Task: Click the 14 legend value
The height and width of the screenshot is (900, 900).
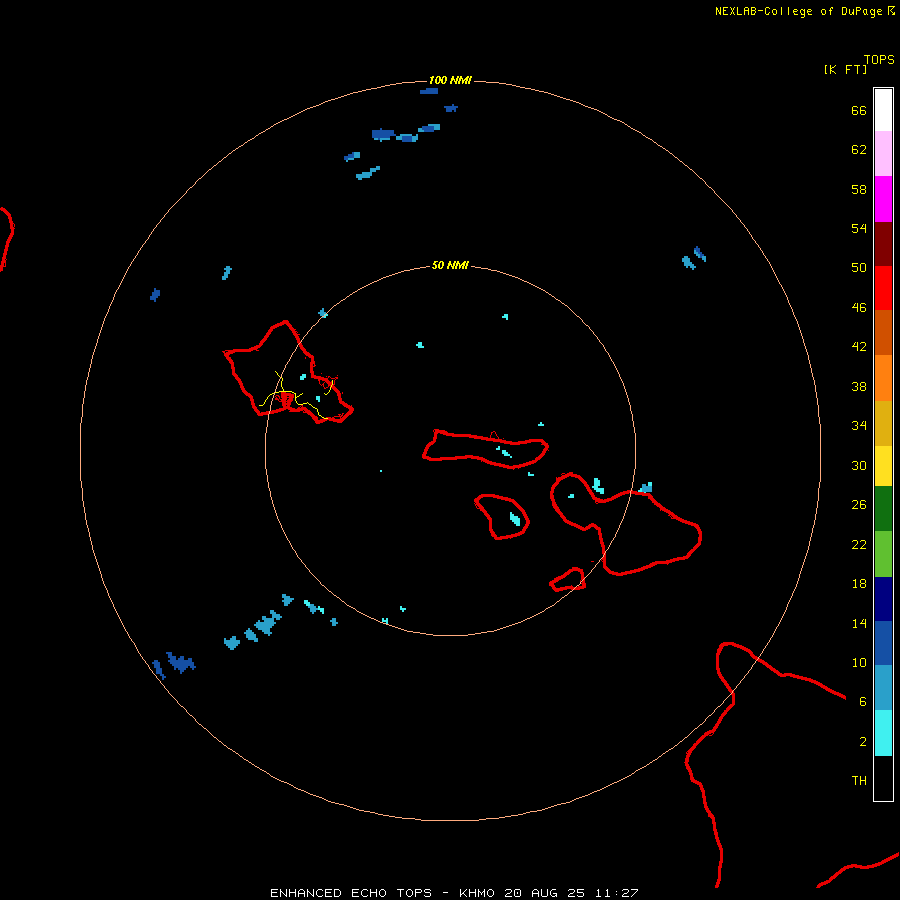Action: click(859, 623)
